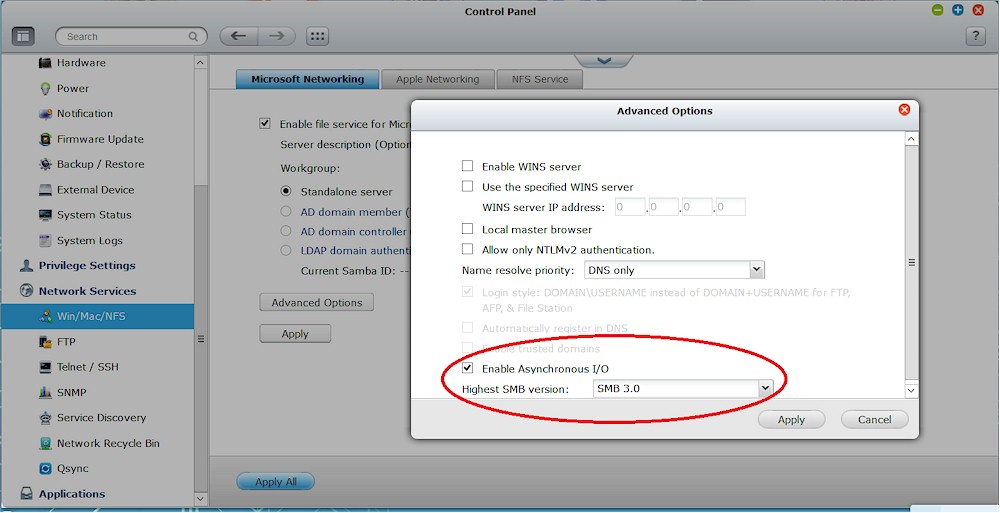Click the Search input field

click(125, 37)
